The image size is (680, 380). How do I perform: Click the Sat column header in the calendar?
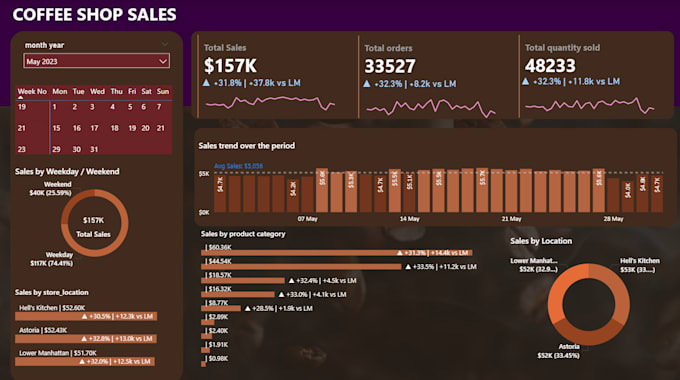point(146,92)
